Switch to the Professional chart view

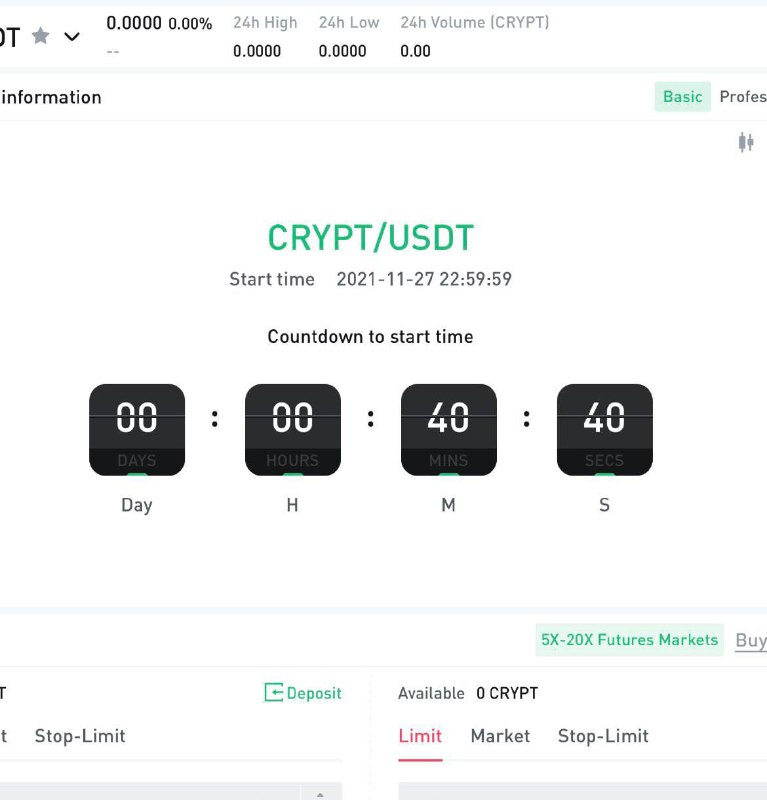(743, 96)
